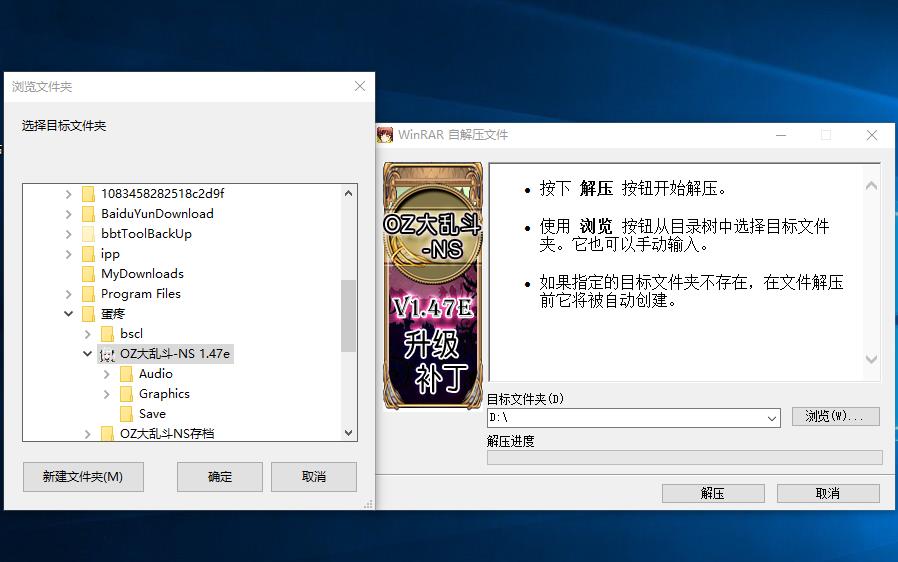
Task: Select the MyDownloads folder icon
Action: tap(88, 274)
